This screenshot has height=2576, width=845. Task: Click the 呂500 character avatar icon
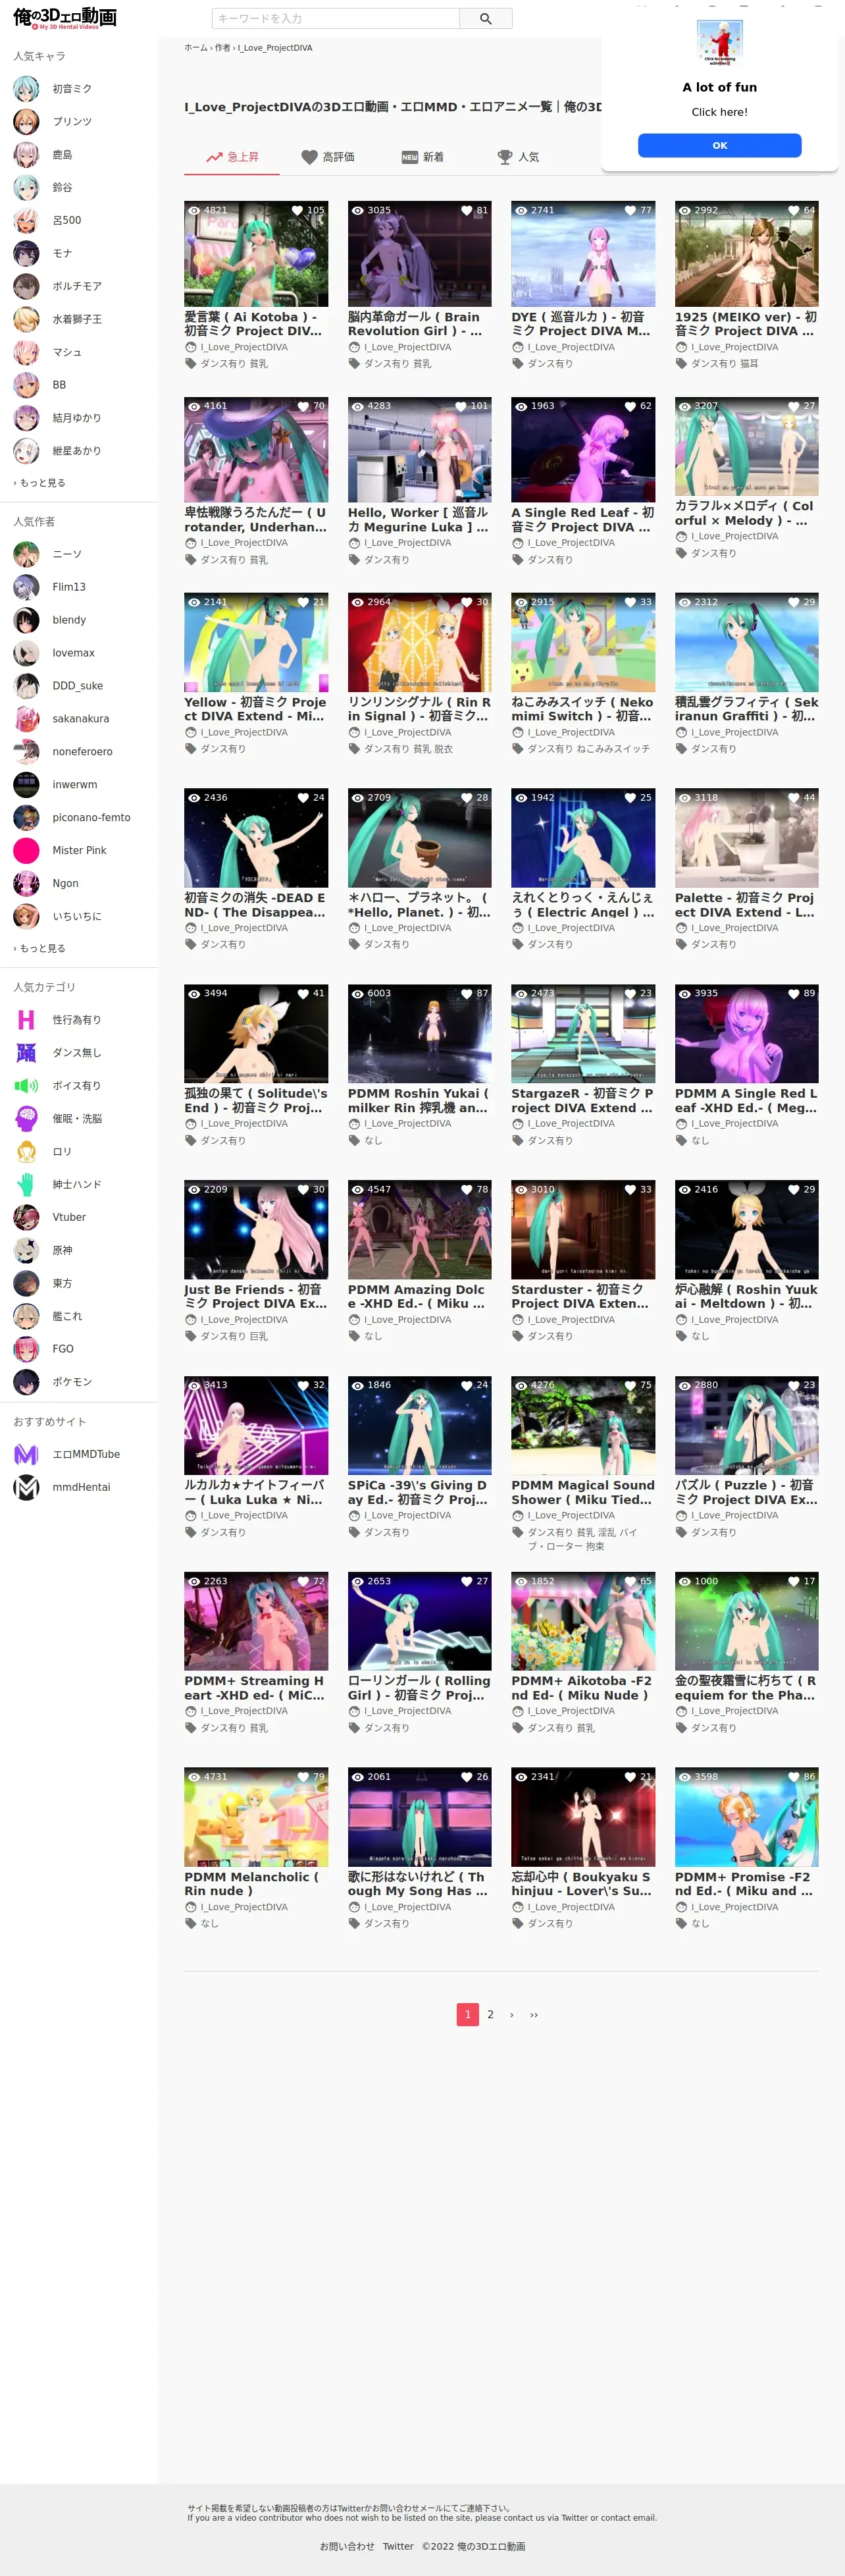pos(26,220)
